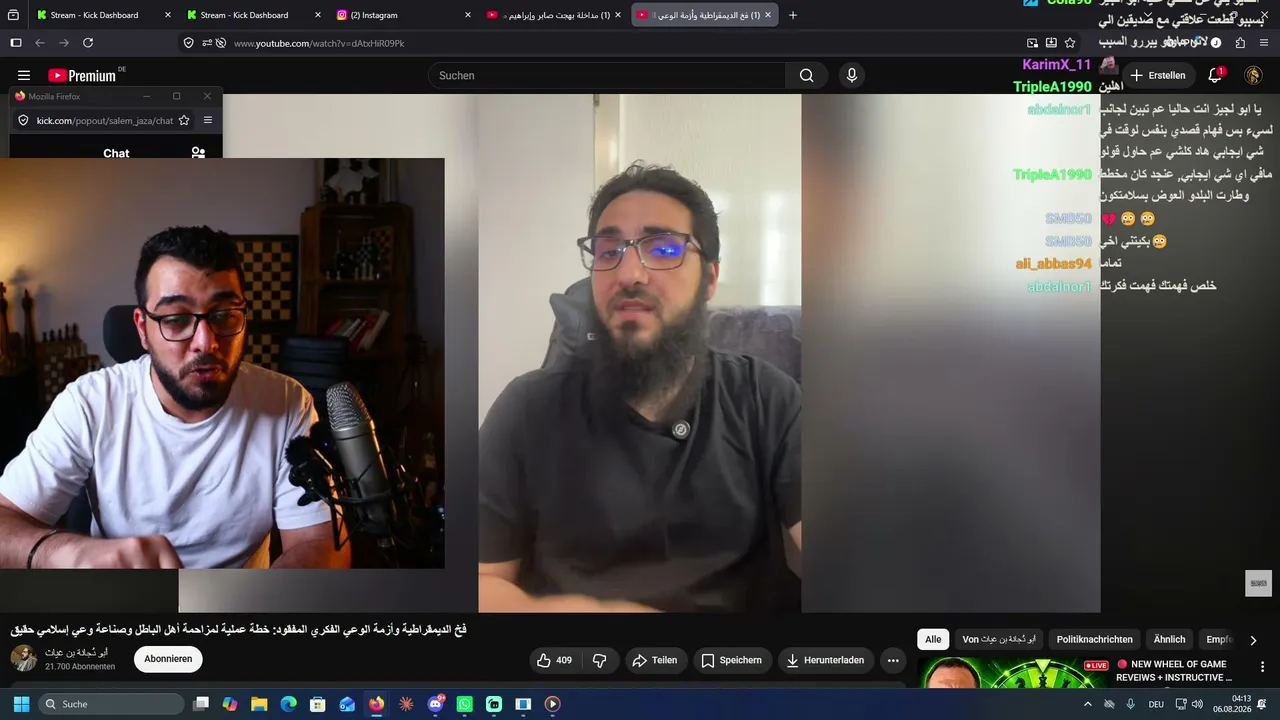Save the video with Speichern
Image resolution: width=1280 pixels, height=720 pixels.
tap(732, 660)
